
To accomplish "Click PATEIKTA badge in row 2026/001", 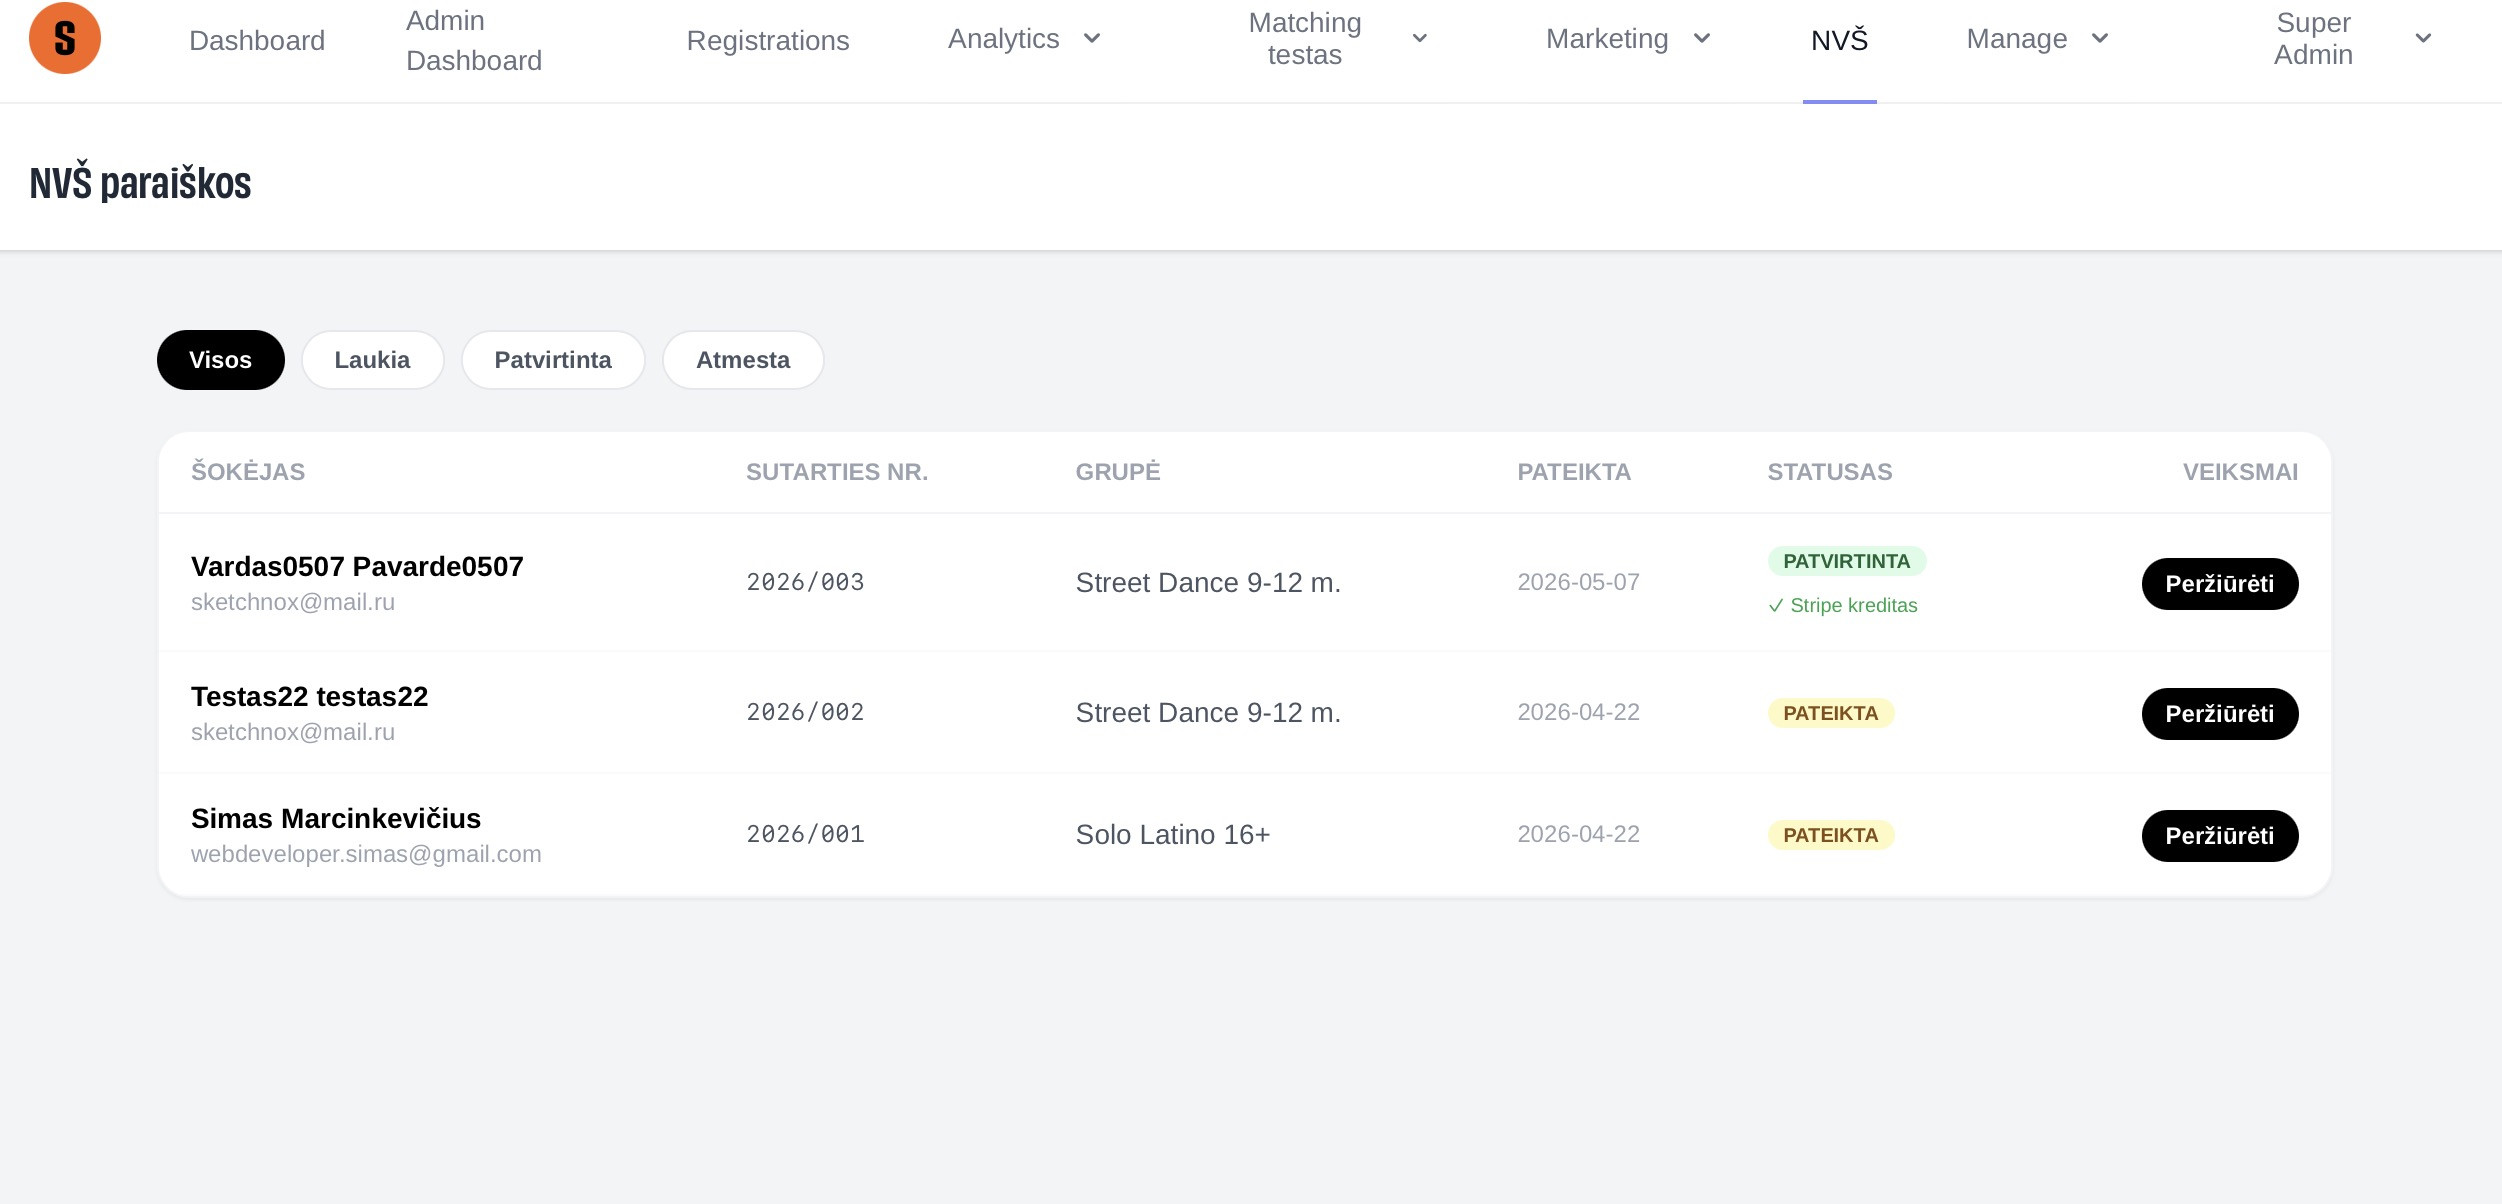I will click(x=1830, y=835).
